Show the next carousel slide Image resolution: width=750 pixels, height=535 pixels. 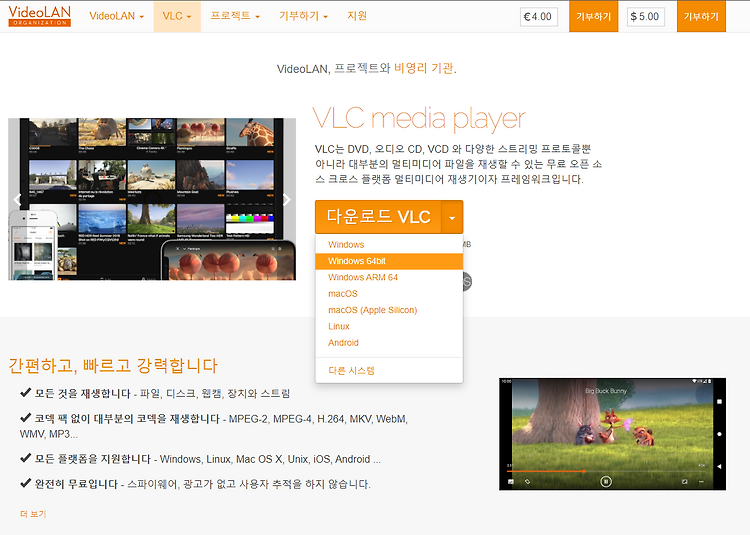pyautogui.click(x=287, y=199)
